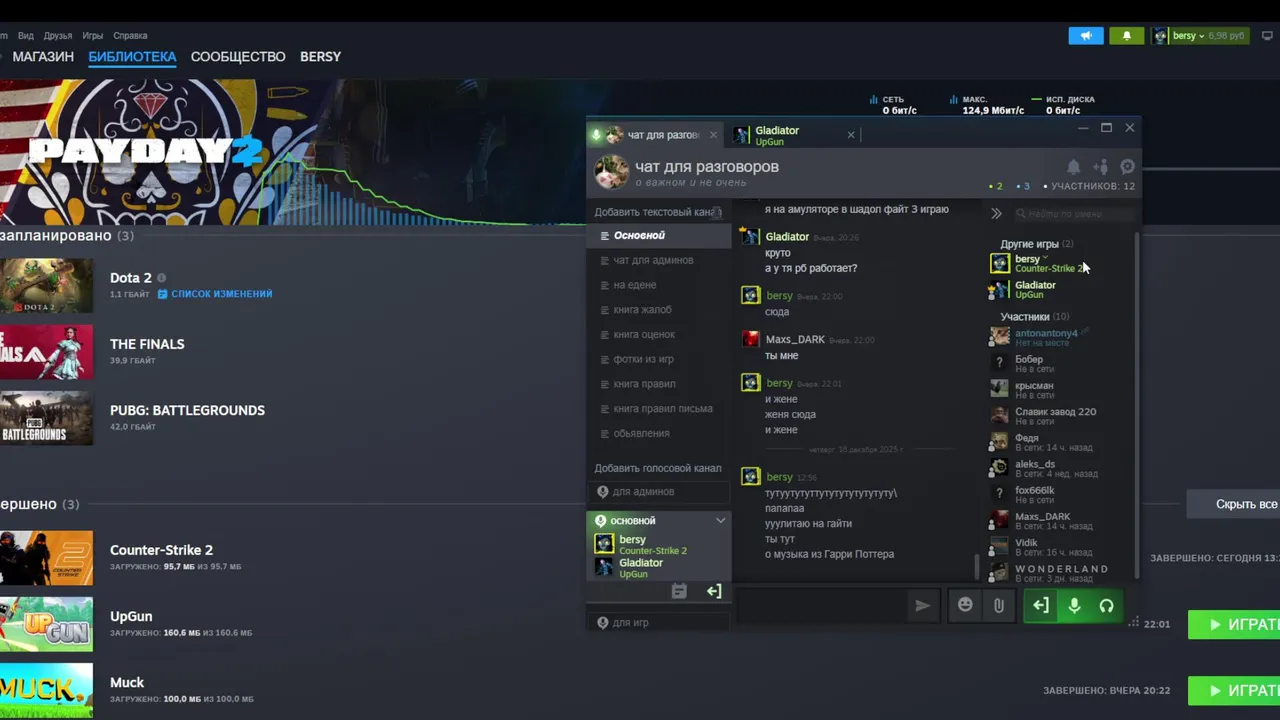This screenshot has height=720, width=1280.
Task: Close the "чат для разгов" chat tab
Action: point(713,135)
